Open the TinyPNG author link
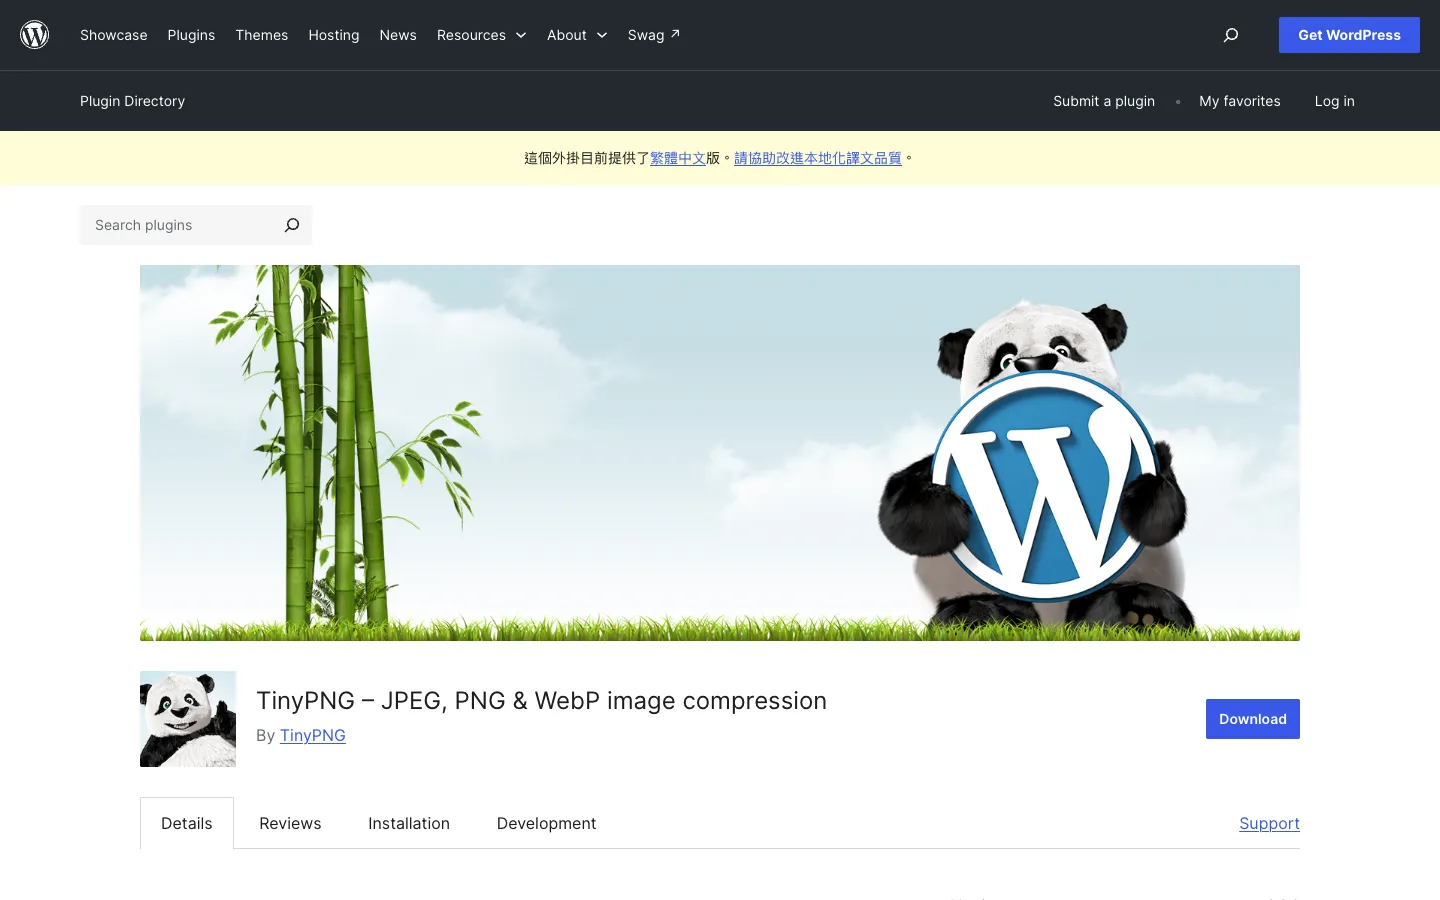1440x900 pixels. pos(313,735)
